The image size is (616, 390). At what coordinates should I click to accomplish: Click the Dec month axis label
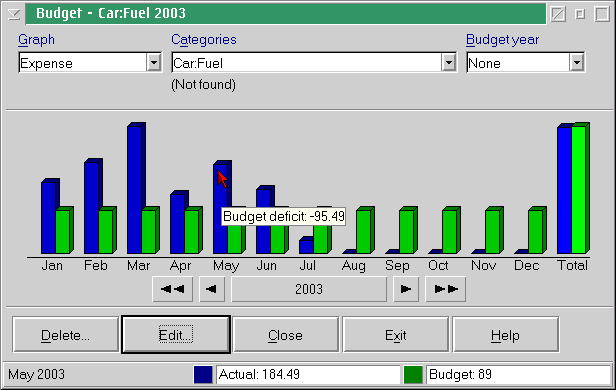coord(526,265)
